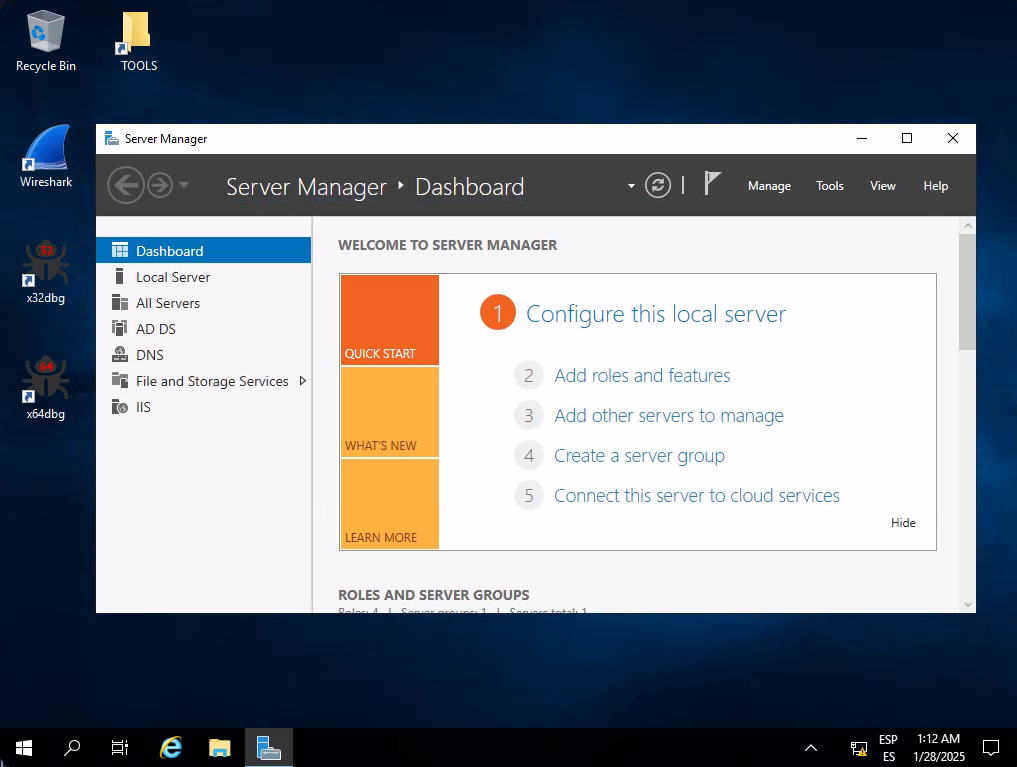This screenshot has width=1017, height=767.
Task: Open the View menu
Action: coord(883,186)
